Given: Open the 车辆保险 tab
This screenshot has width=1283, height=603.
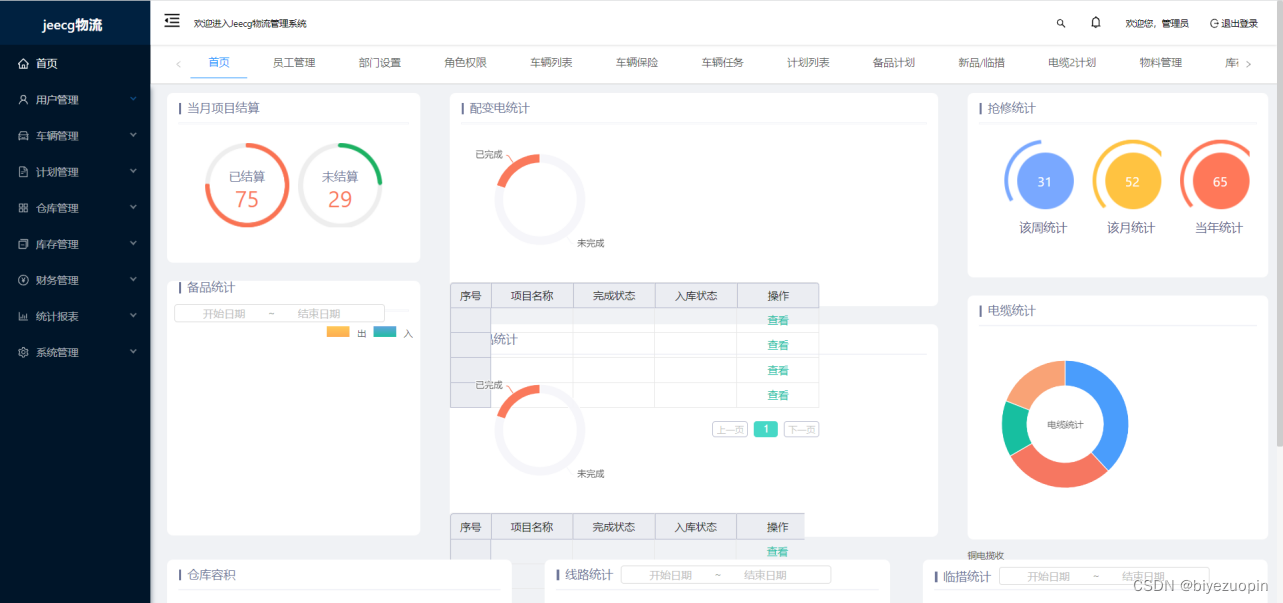Looking at the screenshot, I should click(638, 62).
